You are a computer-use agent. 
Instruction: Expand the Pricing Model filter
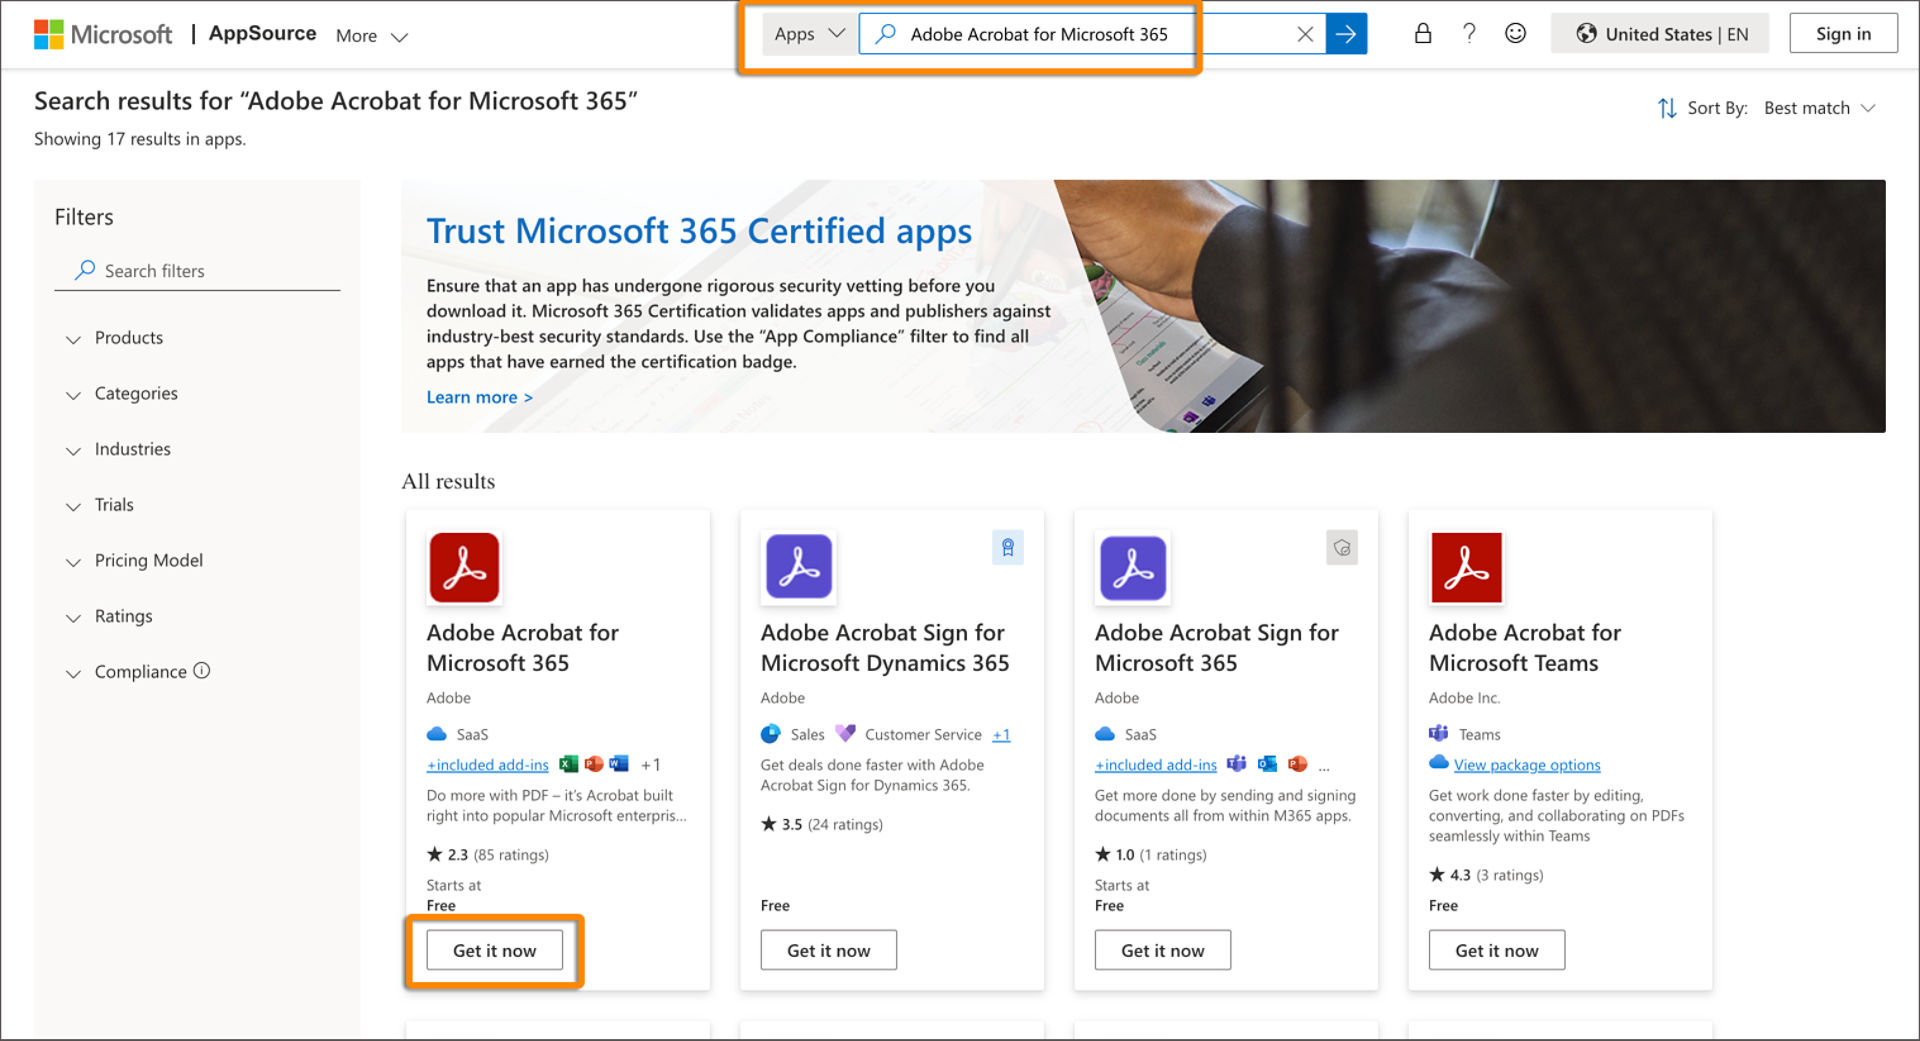(135, 561)
